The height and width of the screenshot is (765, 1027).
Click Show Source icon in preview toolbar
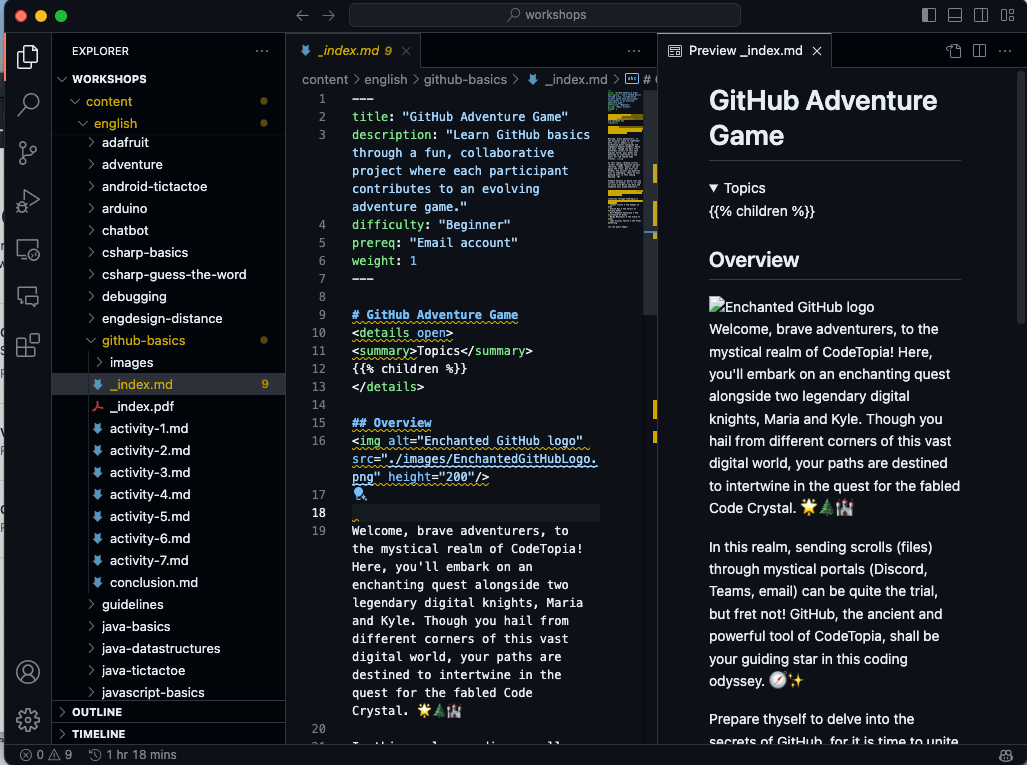pyautogui.click(x=954, y=51)
